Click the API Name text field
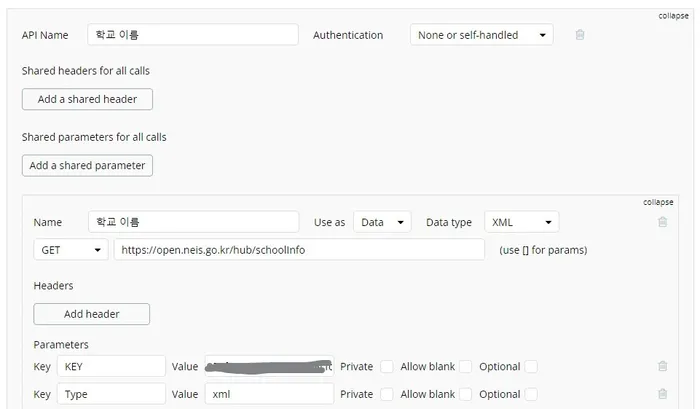The image size is (700, 409). click(192, 35)
